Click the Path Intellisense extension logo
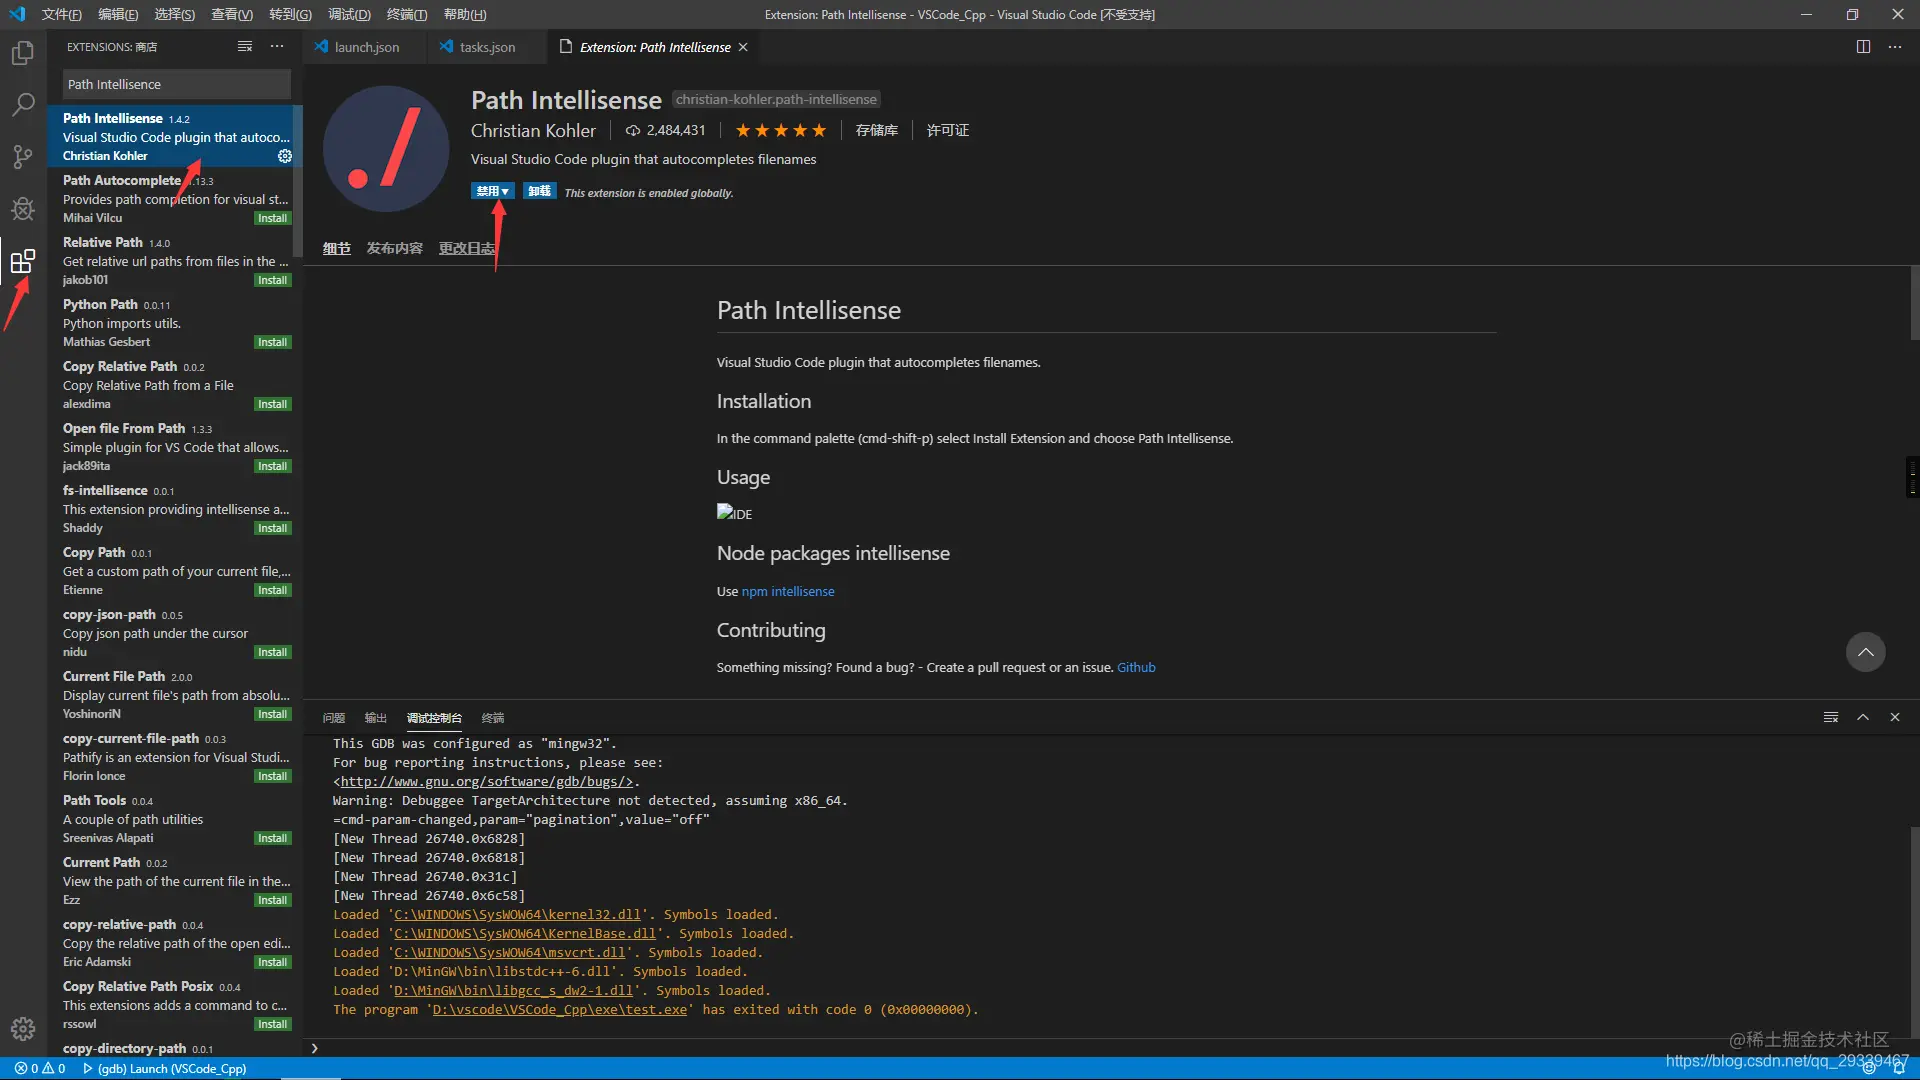This screenshot has width=1920, height=1080. pyautogui.click(x=386, y=149)
